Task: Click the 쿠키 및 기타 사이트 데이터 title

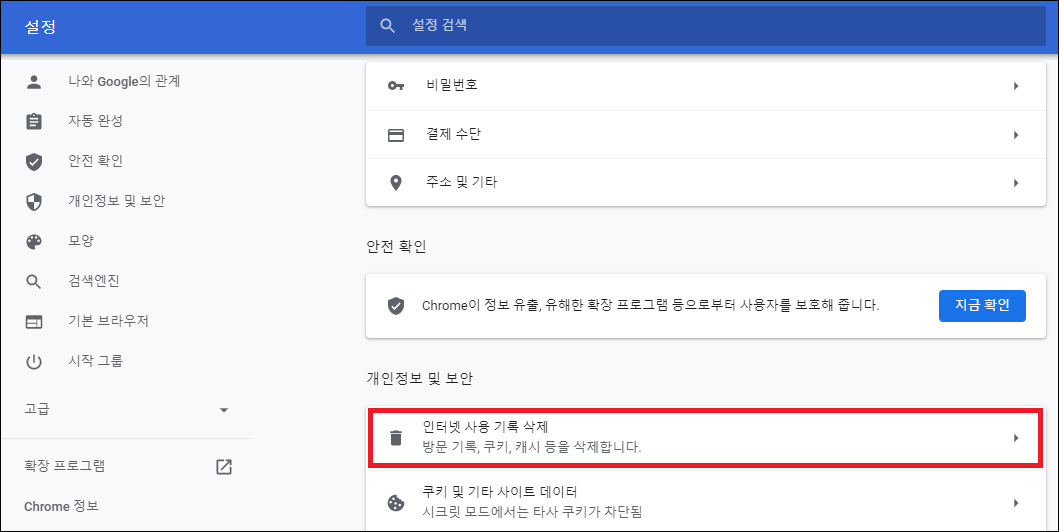Action: click(x=500, y=492)
